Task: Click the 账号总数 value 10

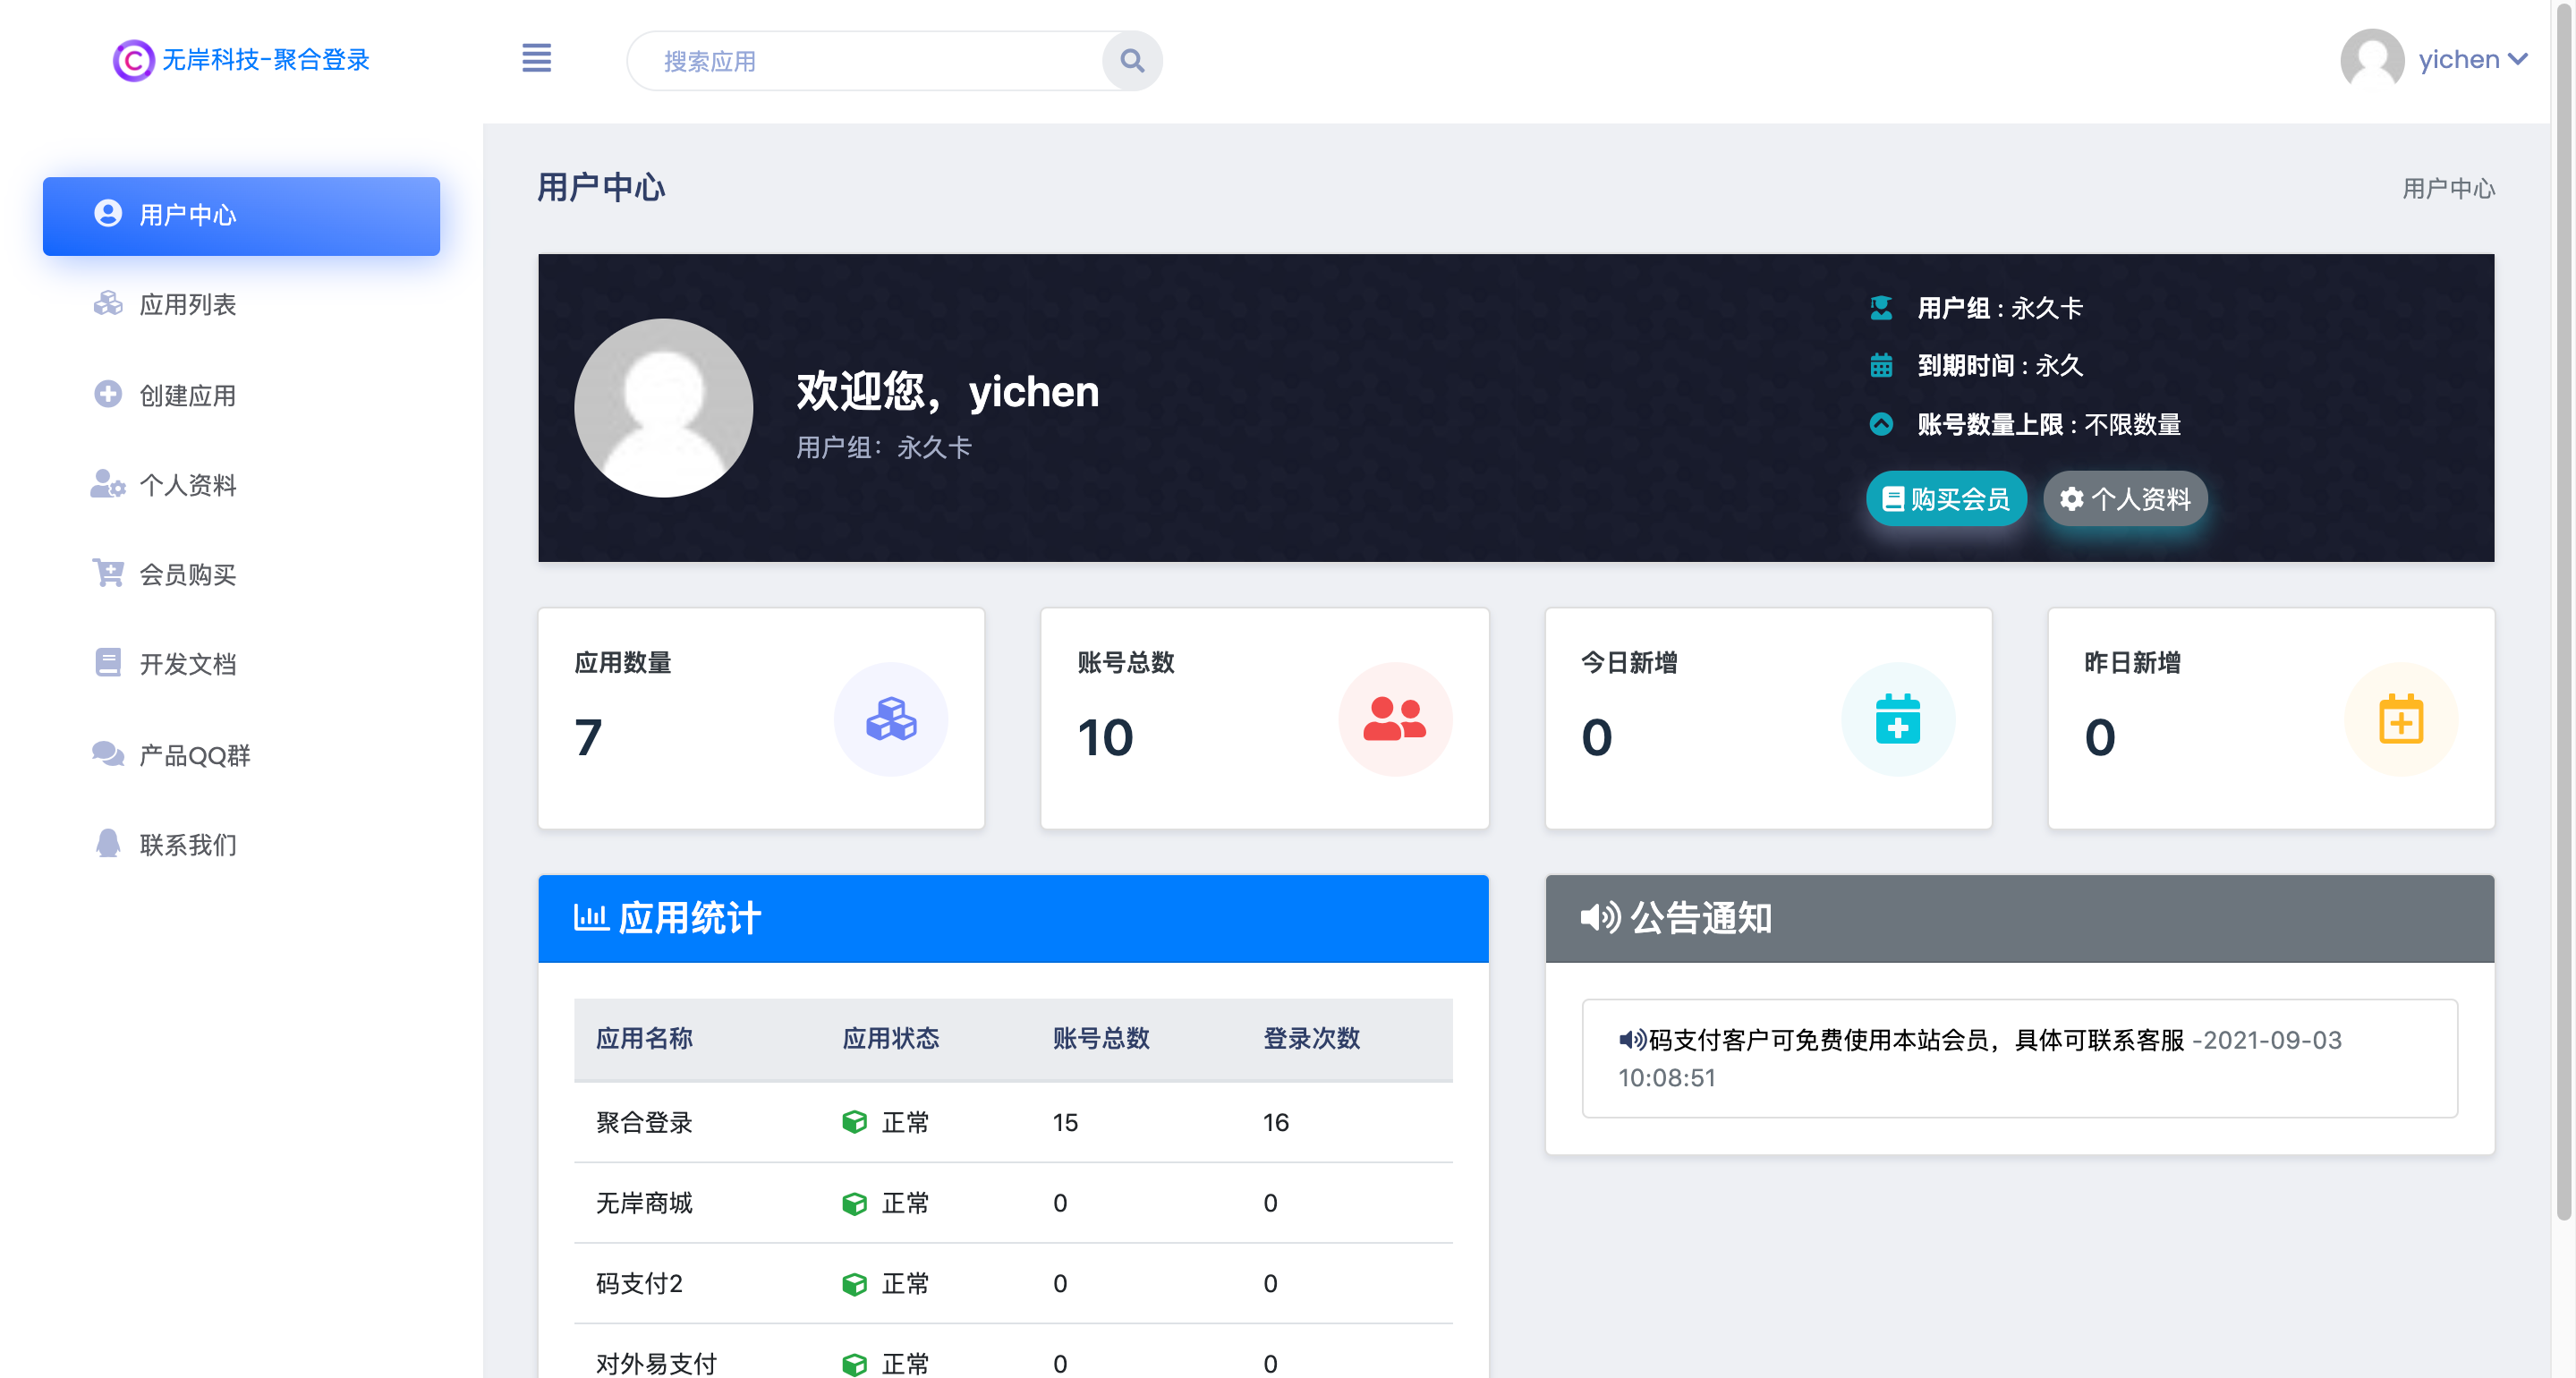Action: pyautogui.click(x=1104, y=738)
